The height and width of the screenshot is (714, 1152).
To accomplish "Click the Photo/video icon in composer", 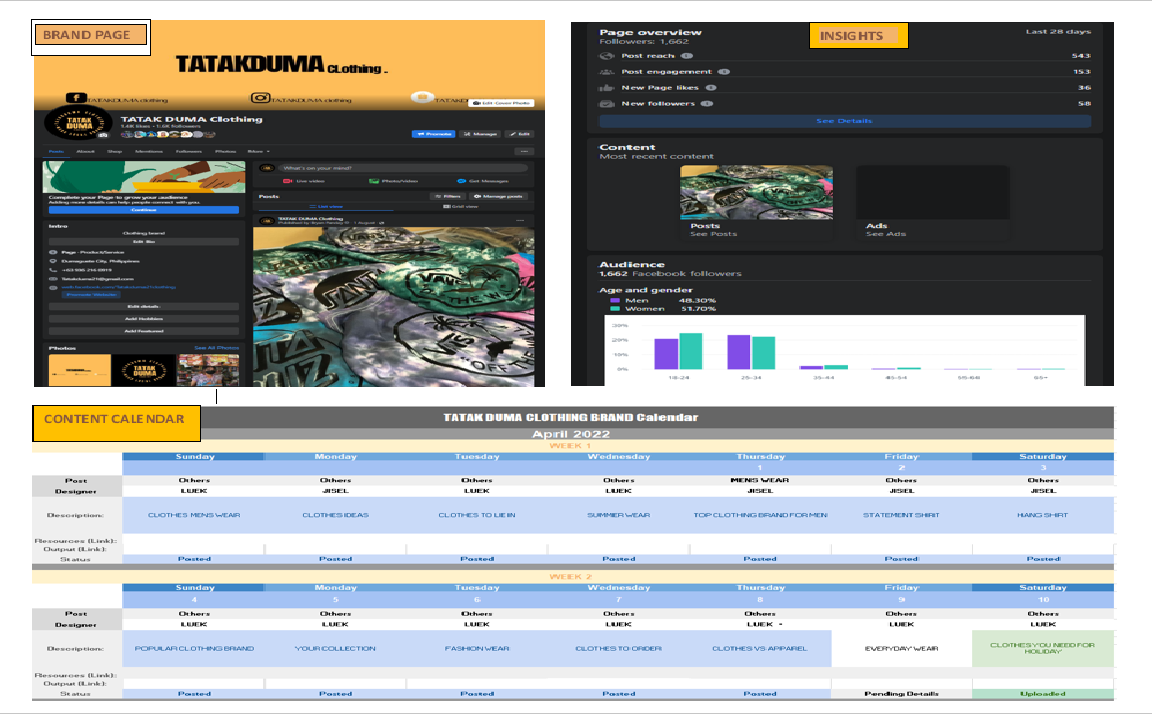I will coord(374,181).
